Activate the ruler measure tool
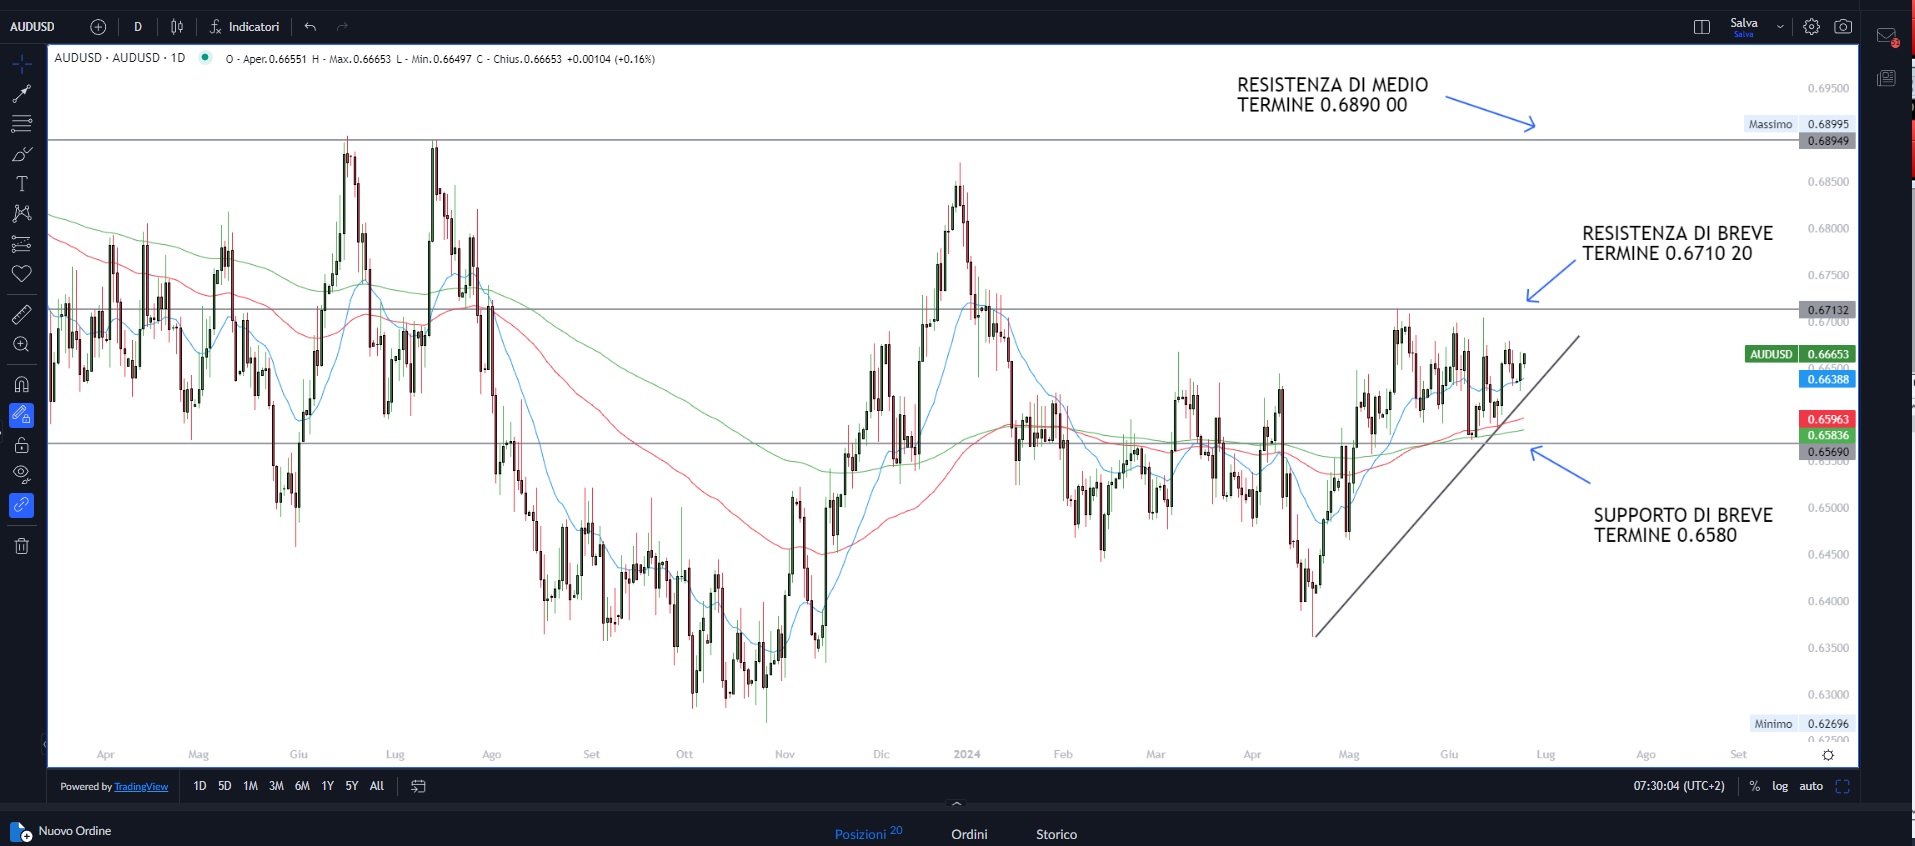Viewport: 1915px width, 846px height. coord(21,315)
